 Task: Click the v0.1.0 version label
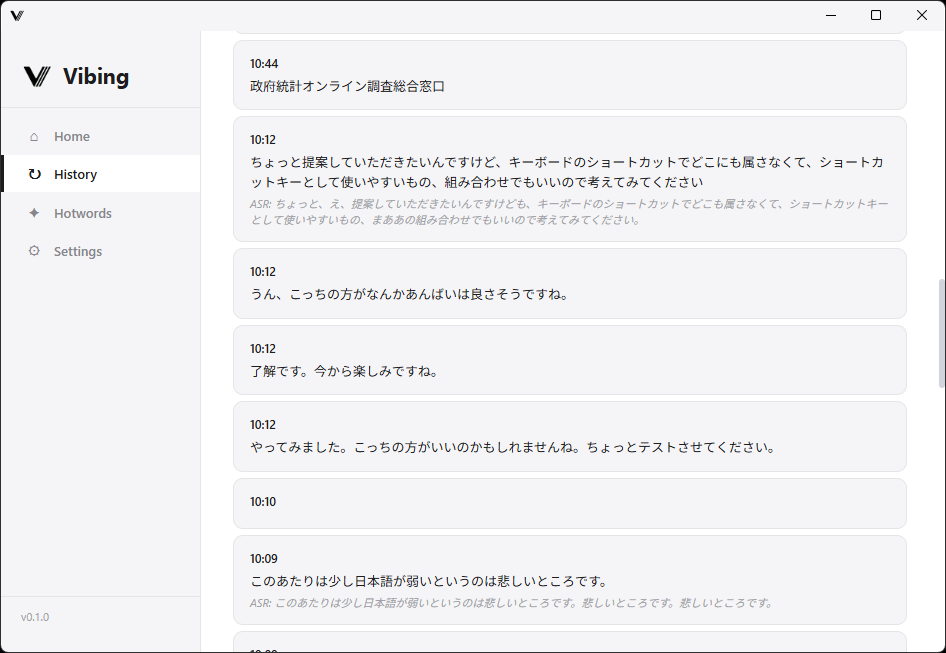tap(35, 617)
